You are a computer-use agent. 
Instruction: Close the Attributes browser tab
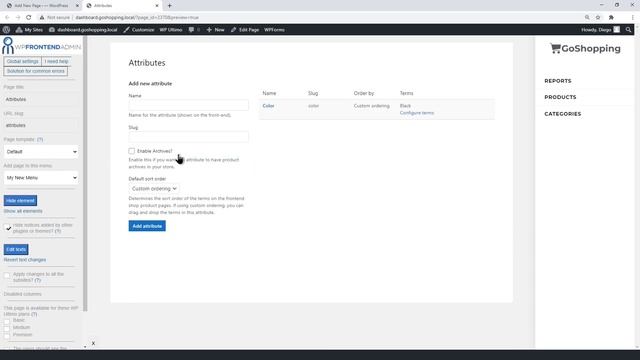[157, 6]
